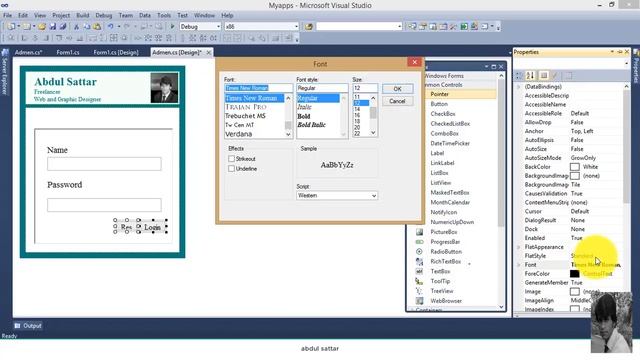Click the Cut scissors icon
640x360 pixels.
tap(76, 27)
